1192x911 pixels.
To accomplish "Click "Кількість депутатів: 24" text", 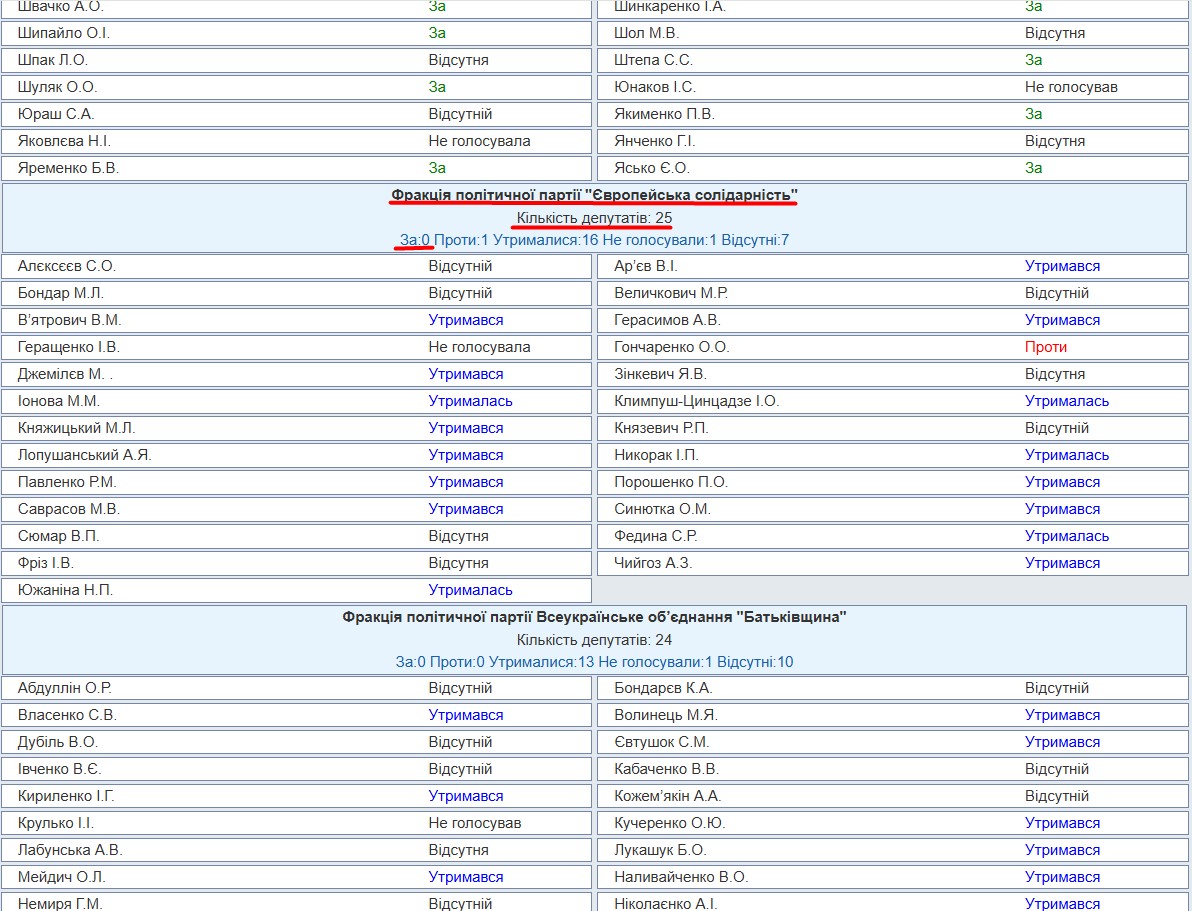I will (594, 640).
